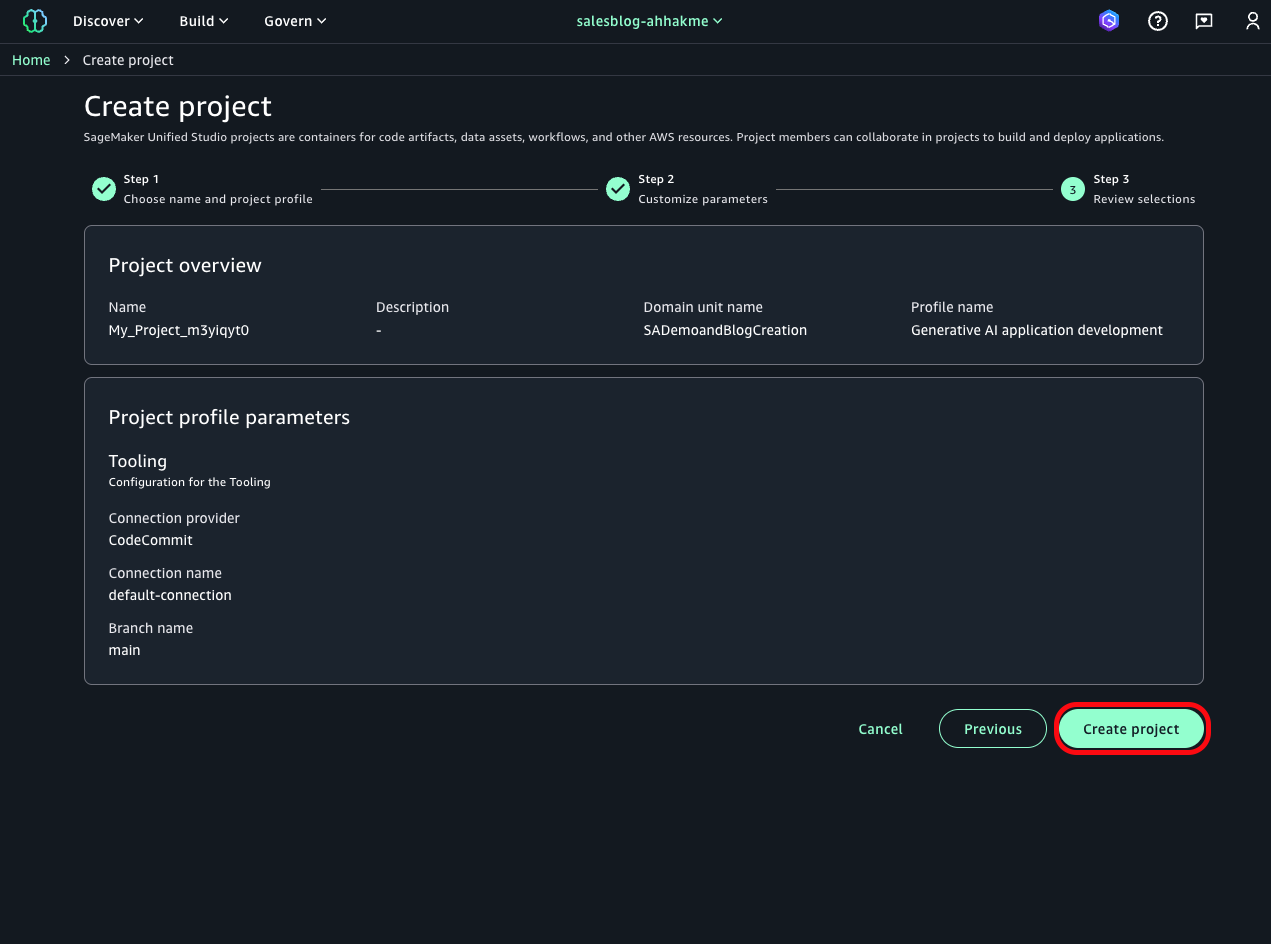This screenshot has width=1271, height=944.
Task: Navigate via the Home breadcrumb link
Action: click(31, 60)
